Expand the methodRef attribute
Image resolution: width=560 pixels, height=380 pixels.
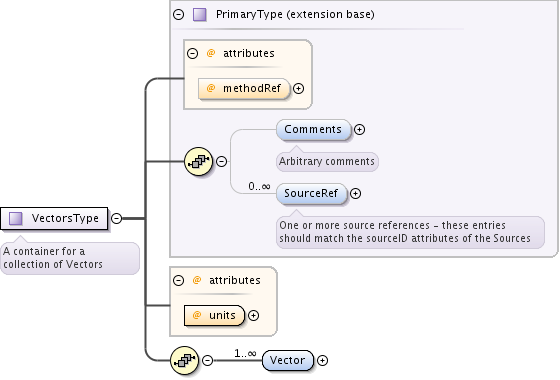[x=299, y=88]
